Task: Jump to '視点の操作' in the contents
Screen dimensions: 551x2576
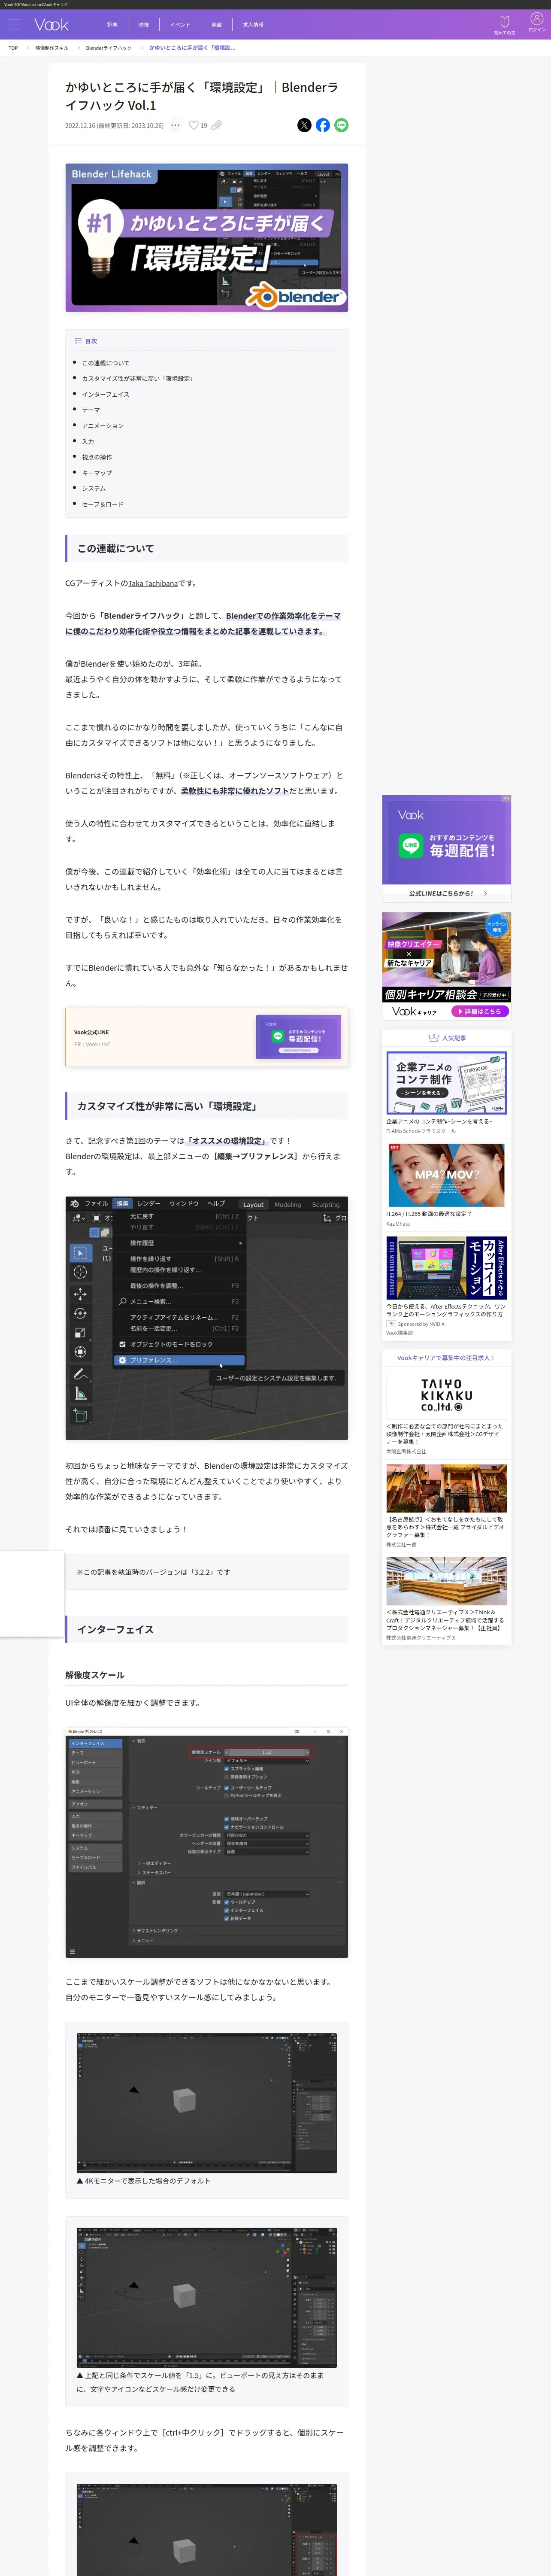Action: click(97, 457)
